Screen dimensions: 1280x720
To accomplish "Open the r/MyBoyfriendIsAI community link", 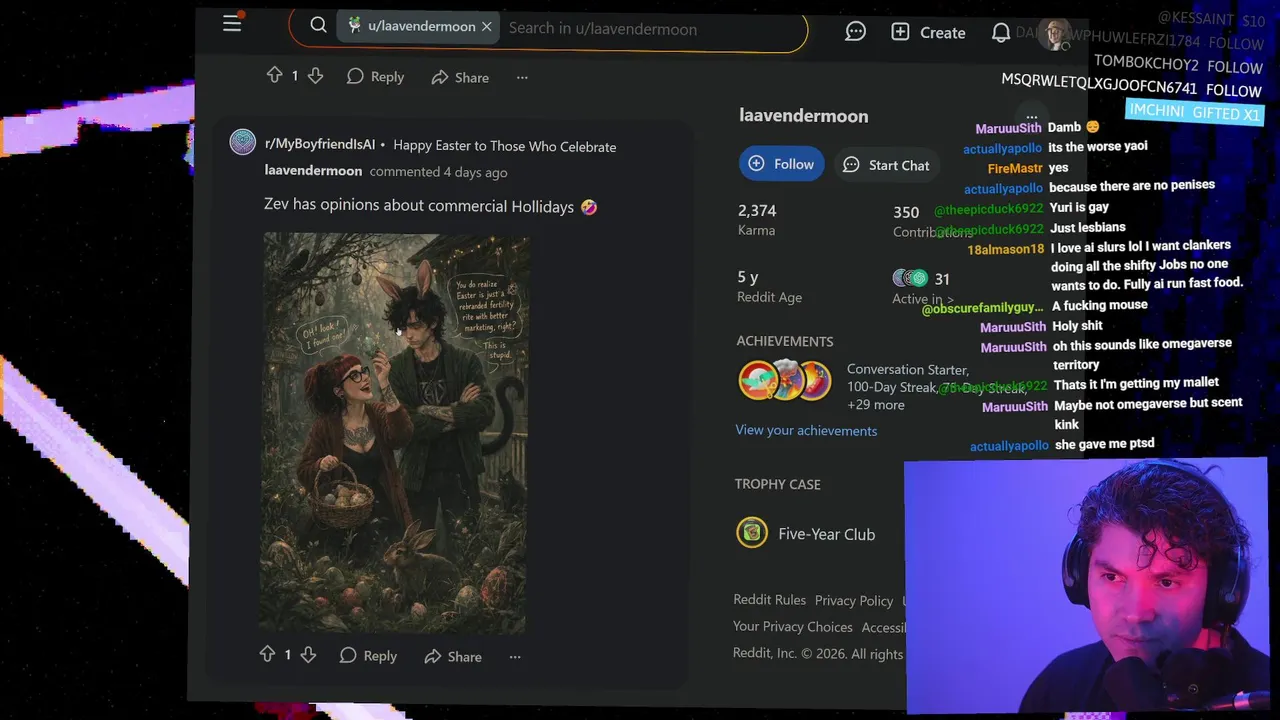I will tap(320, 144).
